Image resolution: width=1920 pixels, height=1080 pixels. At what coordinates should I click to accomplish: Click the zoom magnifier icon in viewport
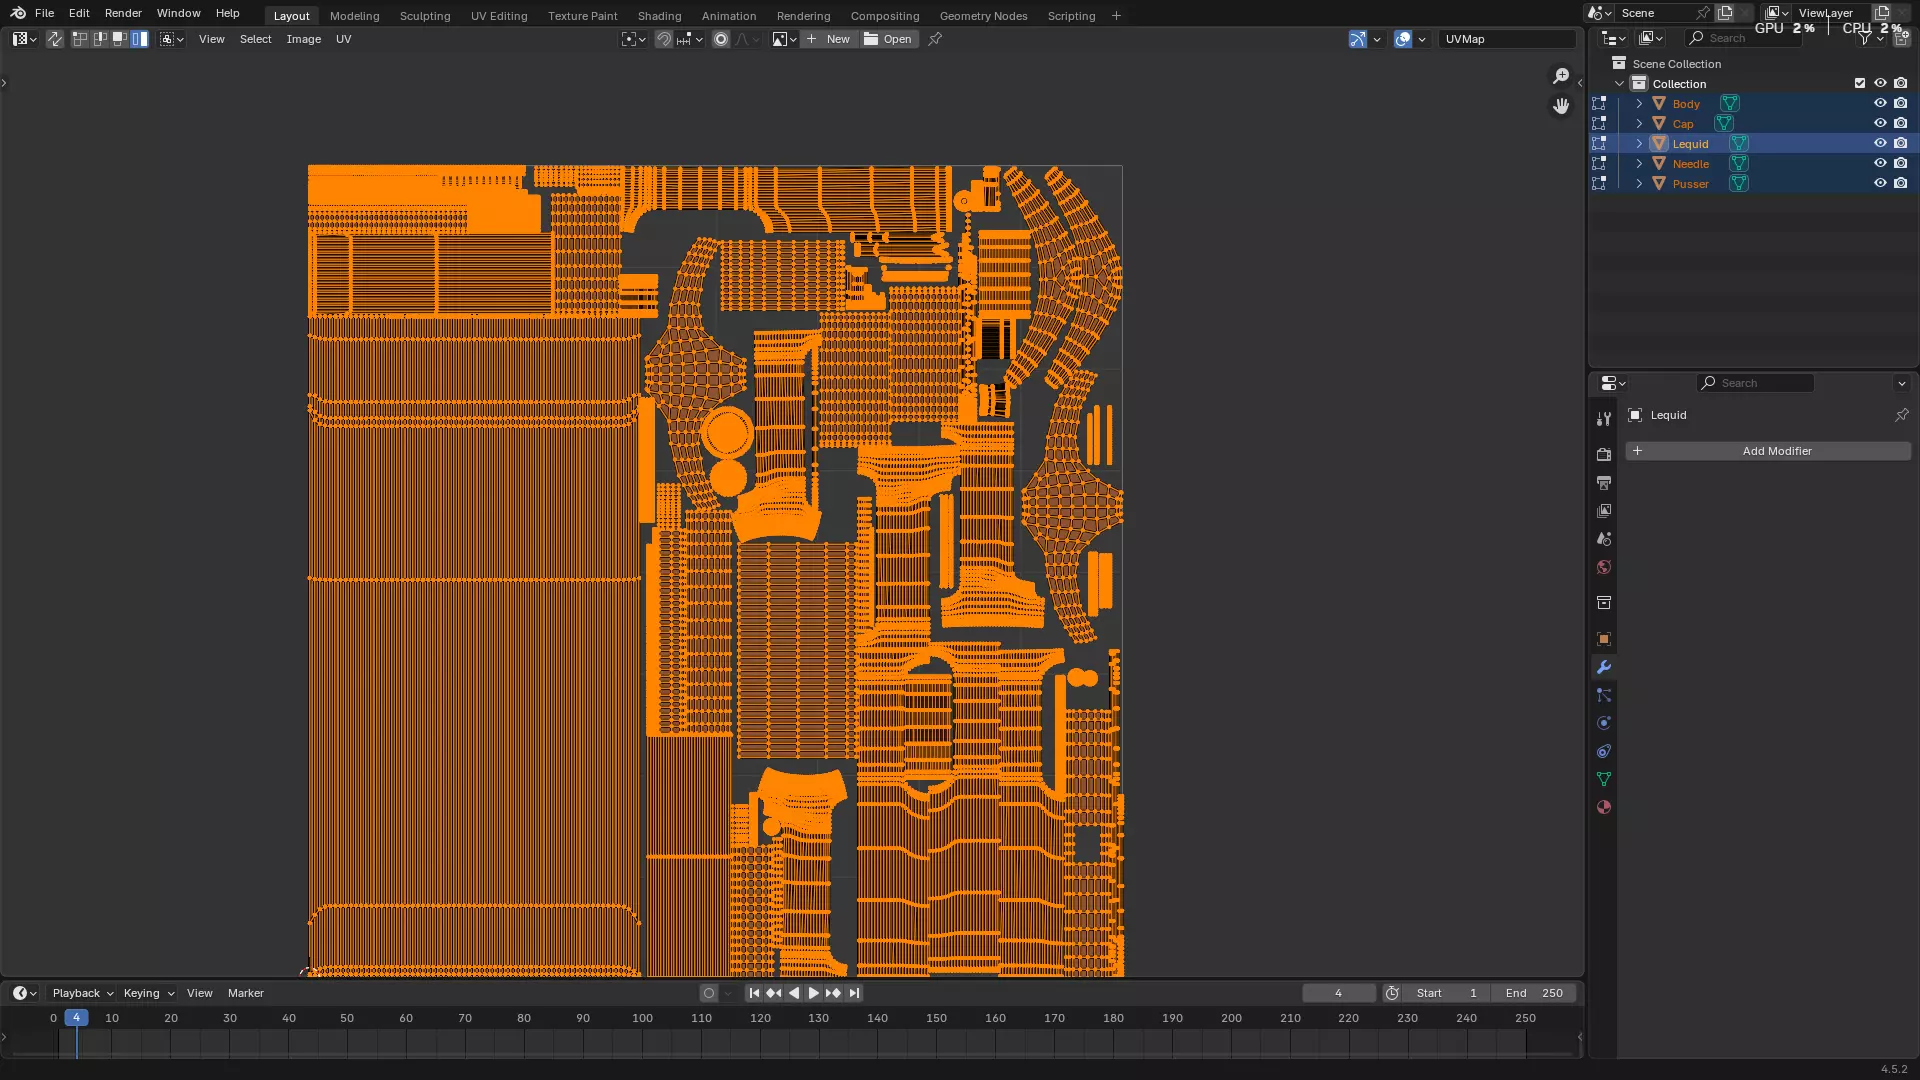[1561, 76]
